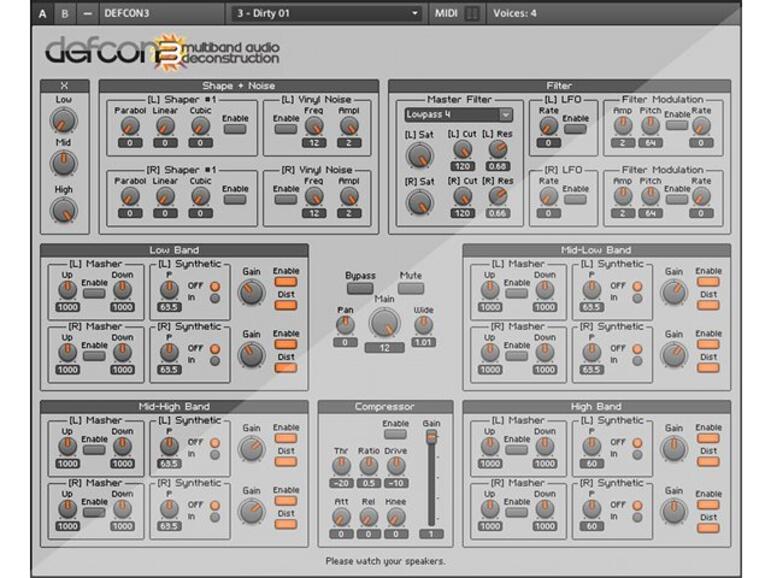The width and height of the screenshot is (770, 578).
Task: Enable the [L] Shaper #1
Action: coord(235,129)
